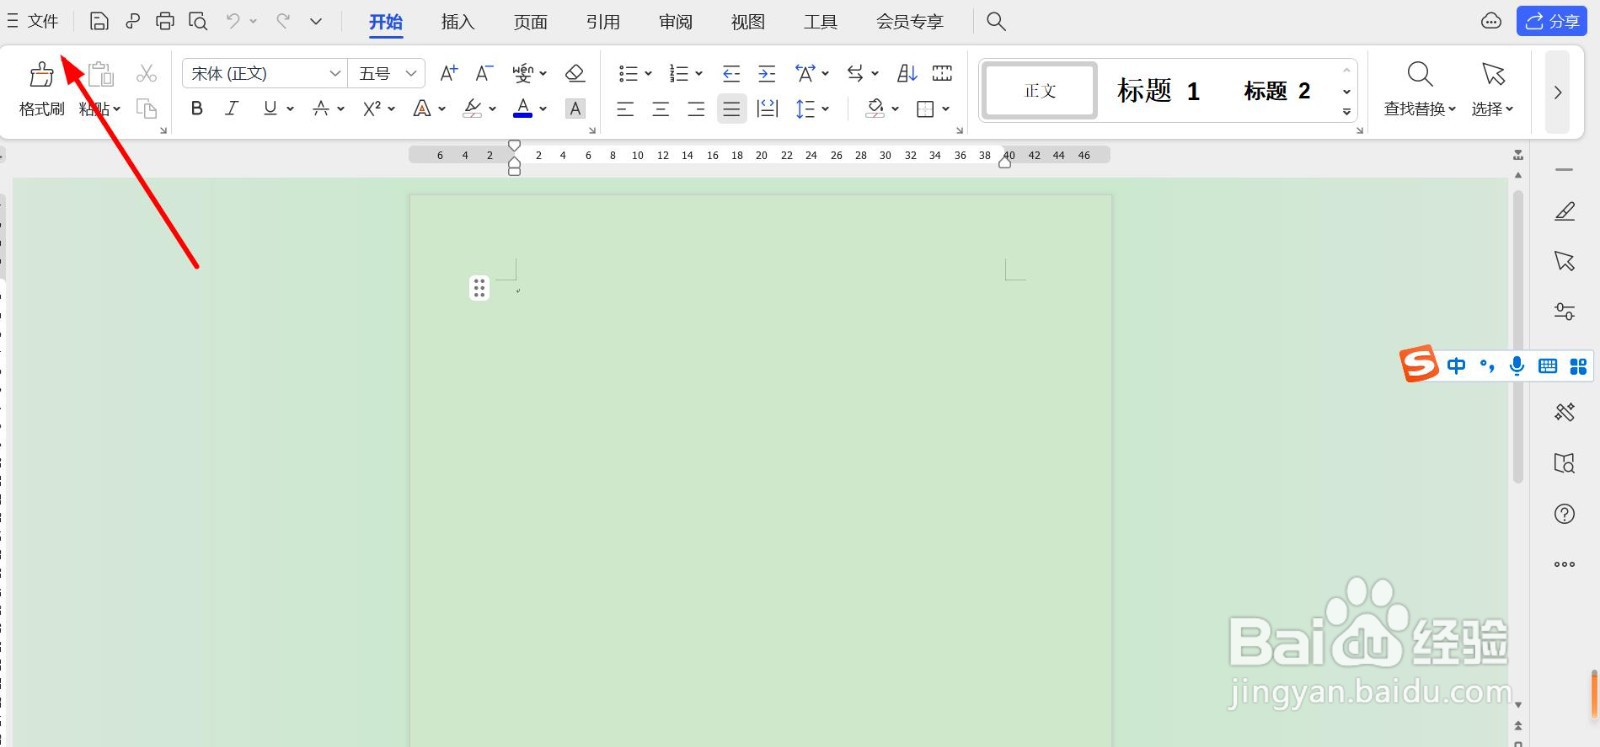Click the sidebar pen edit icon
Viewport: 1600px width, 747px height.
click(x=1565, y=211)
